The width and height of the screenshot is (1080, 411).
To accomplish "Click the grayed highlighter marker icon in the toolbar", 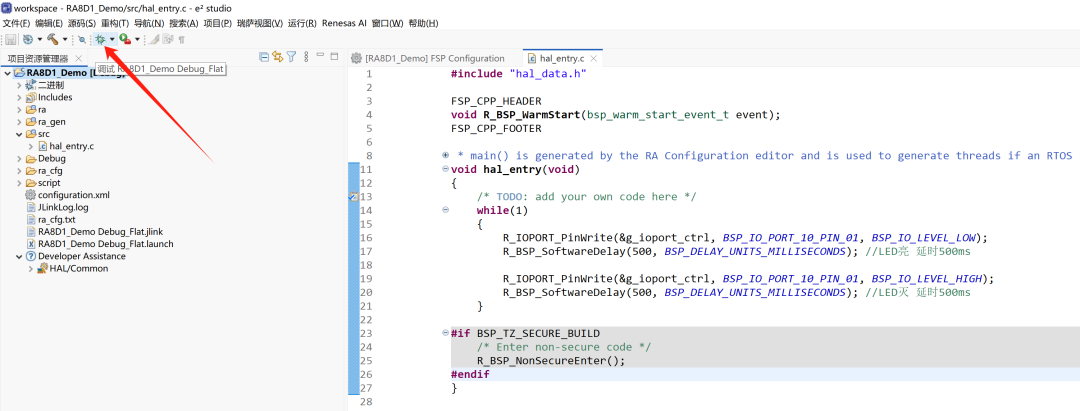I will click(x=154, y=39).
